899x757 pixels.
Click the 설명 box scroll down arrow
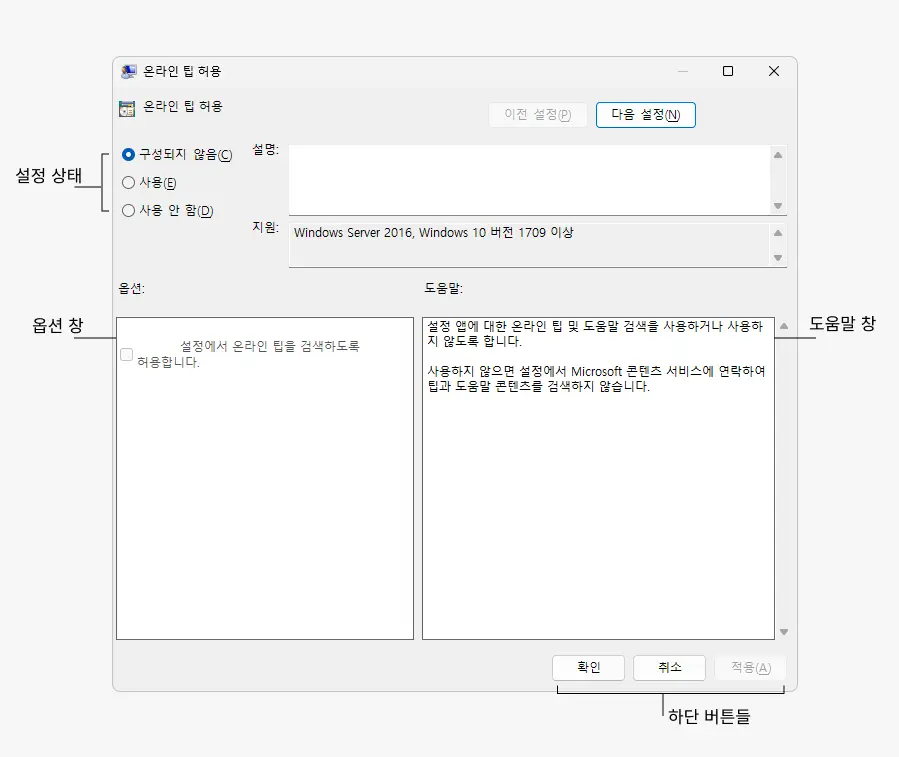778,206
